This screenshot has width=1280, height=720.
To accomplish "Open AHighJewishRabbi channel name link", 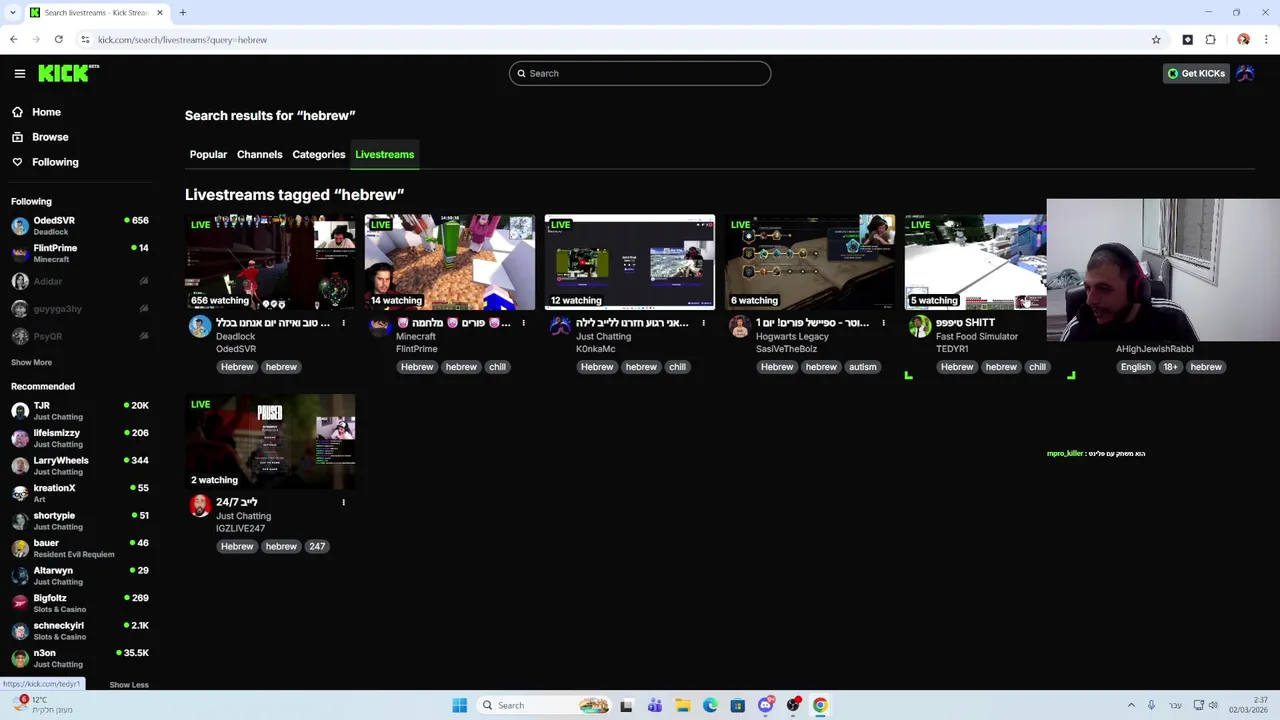I will click(x=1155, y=349).
